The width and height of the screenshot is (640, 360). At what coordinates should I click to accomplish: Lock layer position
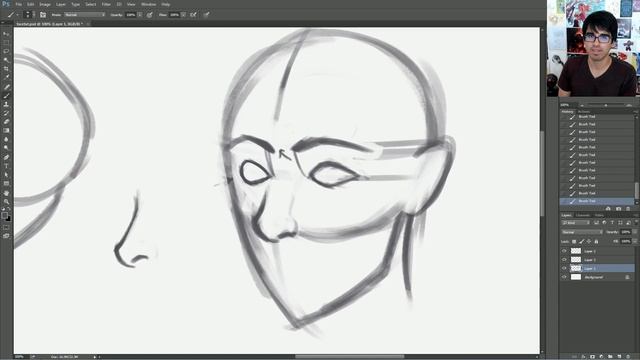[x=589, y=242]
